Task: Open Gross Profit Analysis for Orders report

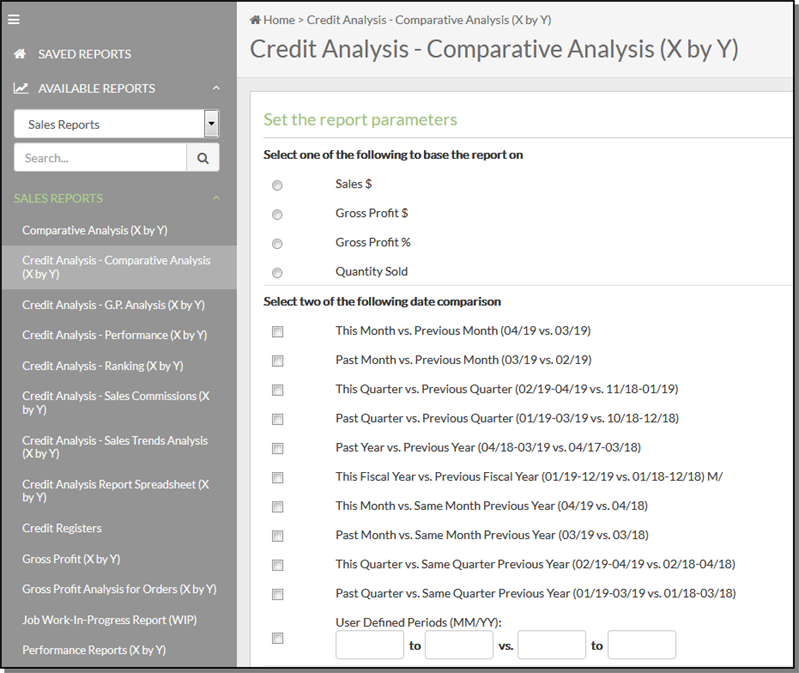Action: click(119, 589)
